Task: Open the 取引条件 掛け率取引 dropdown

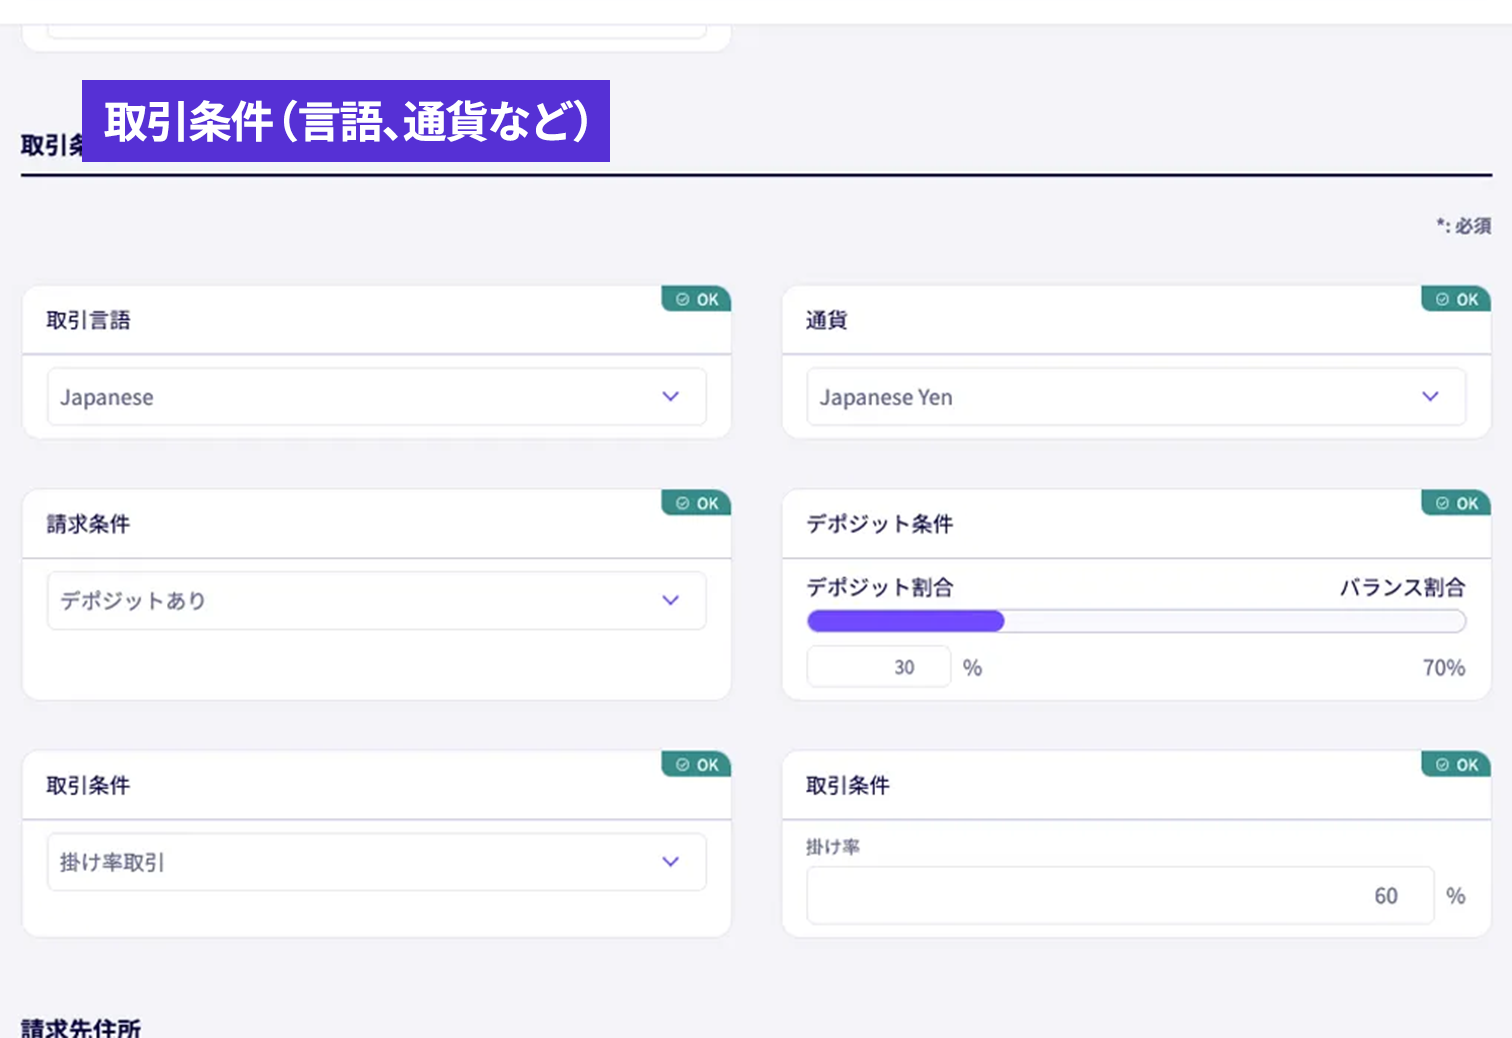Action: coord(376,862)
